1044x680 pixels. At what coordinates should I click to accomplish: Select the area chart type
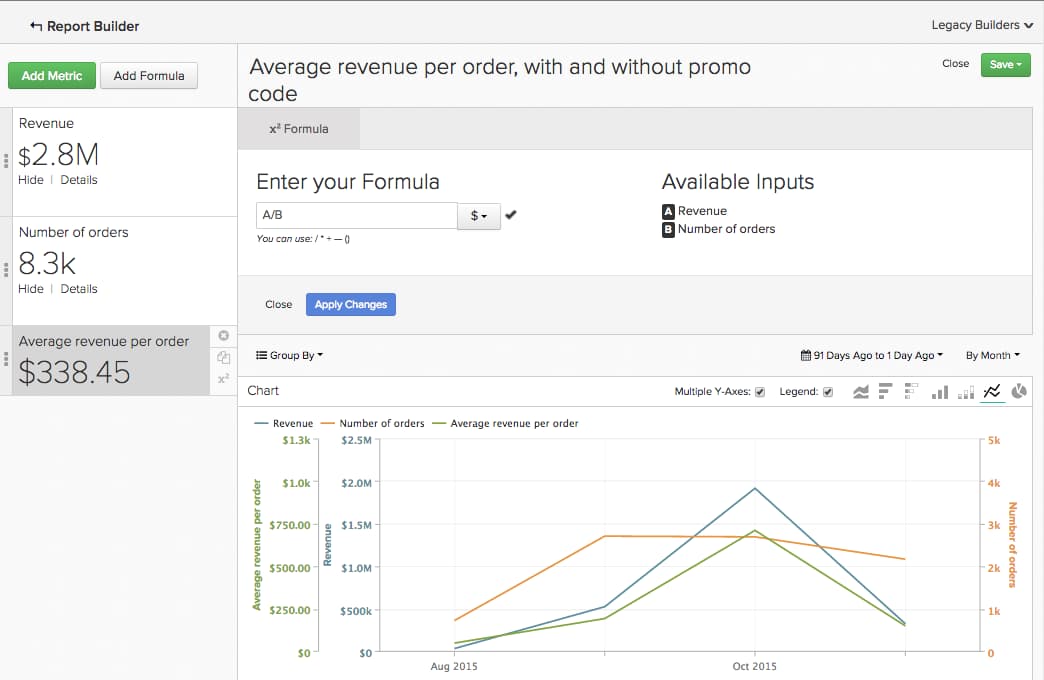point(861,391)
